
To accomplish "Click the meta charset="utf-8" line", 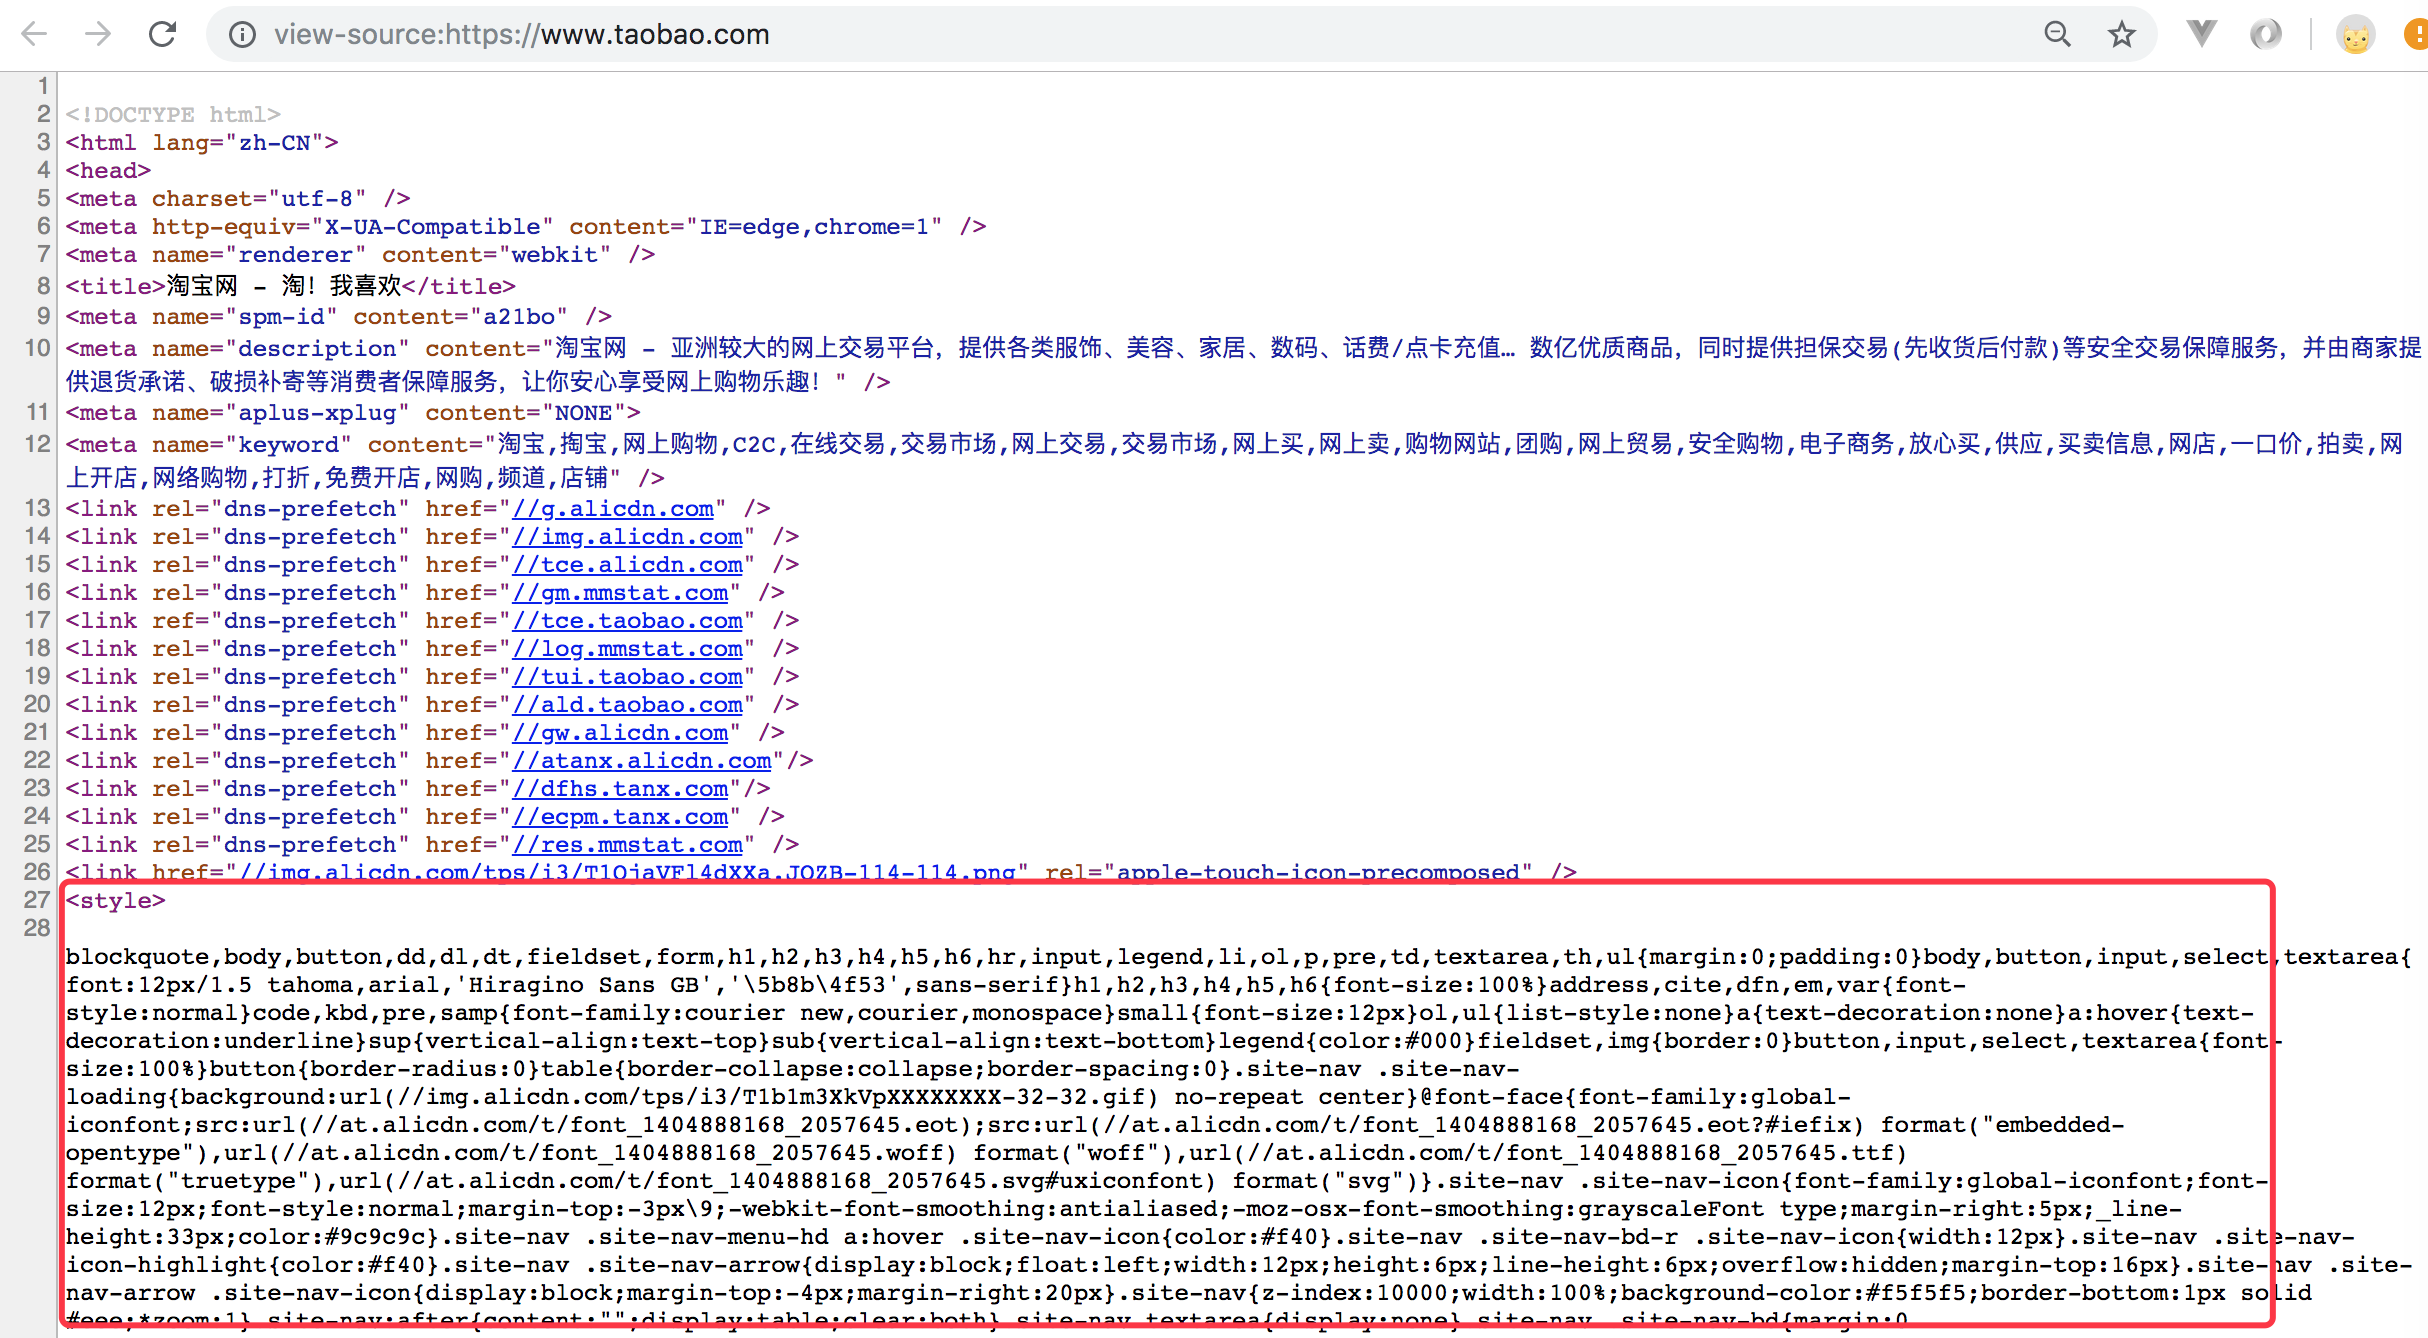I will tap(238, 199).
